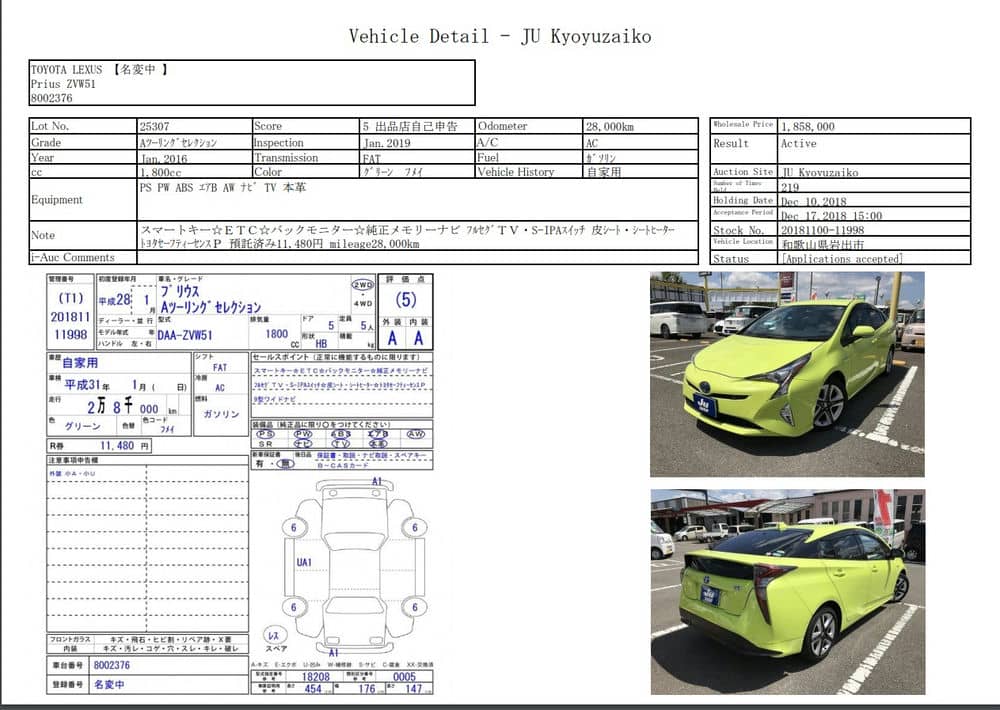The image size is (1000, 710).
Task: Click the Applications accepted status text
Action: 841,259
